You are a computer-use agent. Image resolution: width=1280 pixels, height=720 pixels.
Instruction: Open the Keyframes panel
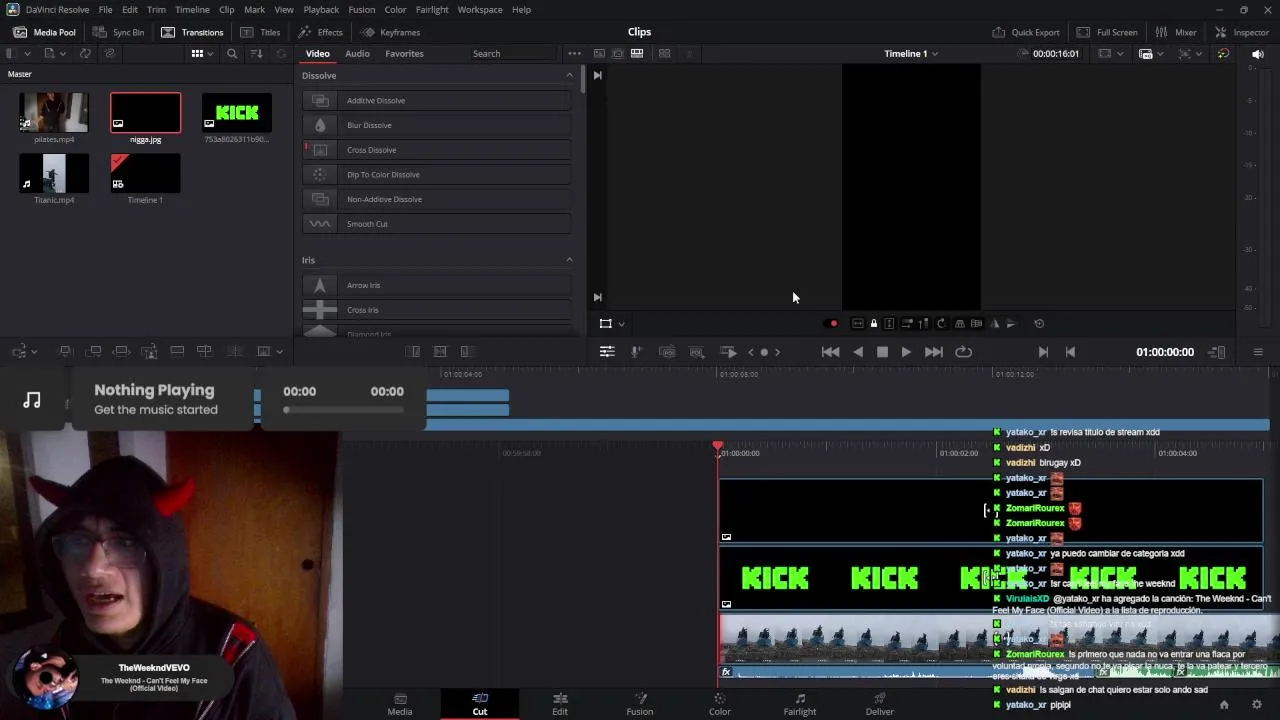pyautogui.click(x=390, y=32)
